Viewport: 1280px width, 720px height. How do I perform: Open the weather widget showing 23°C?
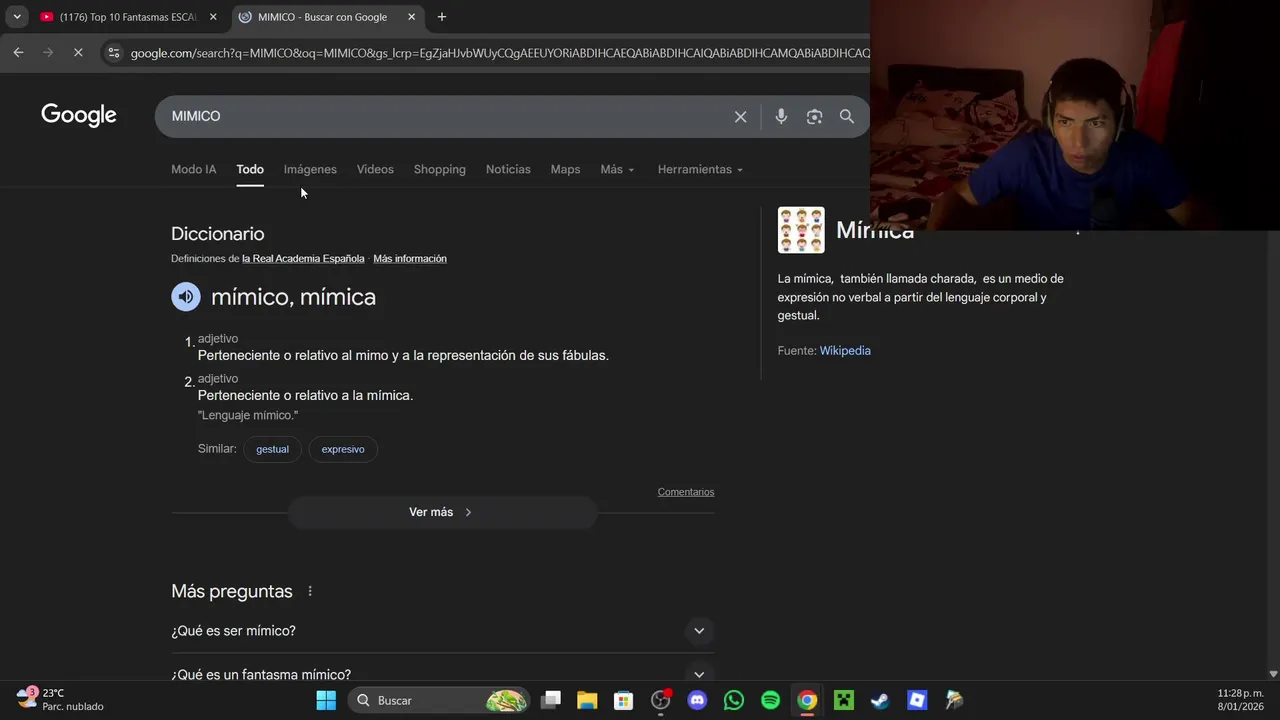pos(60,699)
